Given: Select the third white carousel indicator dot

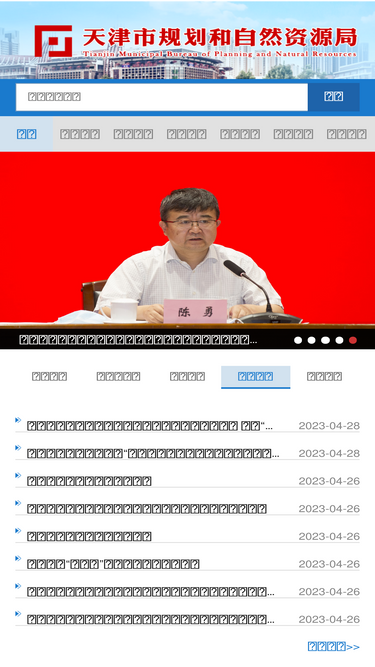Looking at the screenshot, I should [x=325, y=340].
